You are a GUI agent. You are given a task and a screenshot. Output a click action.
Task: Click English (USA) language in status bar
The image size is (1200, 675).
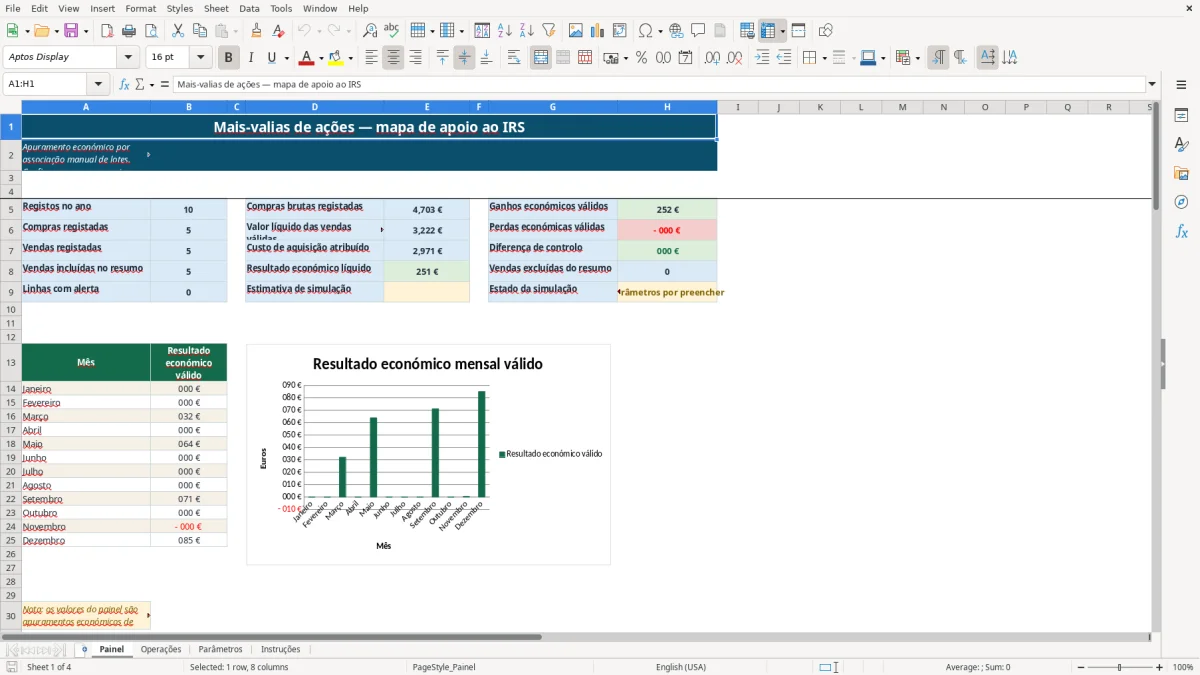(x=680, y=667)
